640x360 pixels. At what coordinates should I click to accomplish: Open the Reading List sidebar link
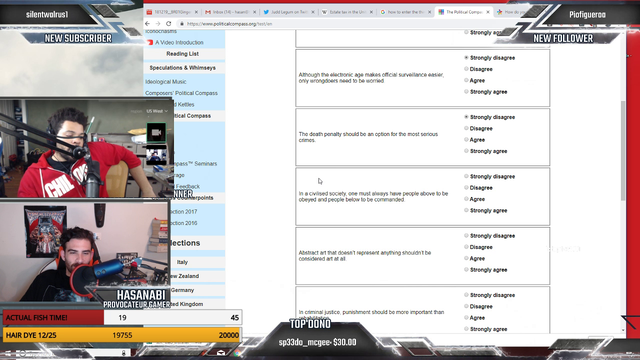tap(182, 54)
